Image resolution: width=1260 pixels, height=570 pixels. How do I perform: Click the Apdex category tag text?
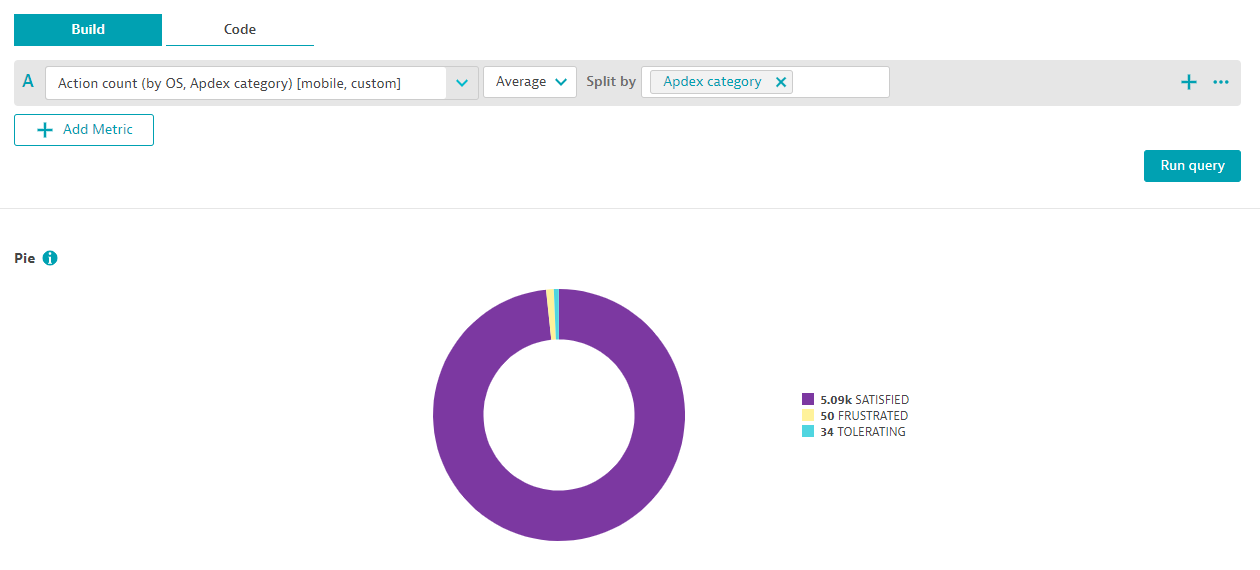click(712, 82)
